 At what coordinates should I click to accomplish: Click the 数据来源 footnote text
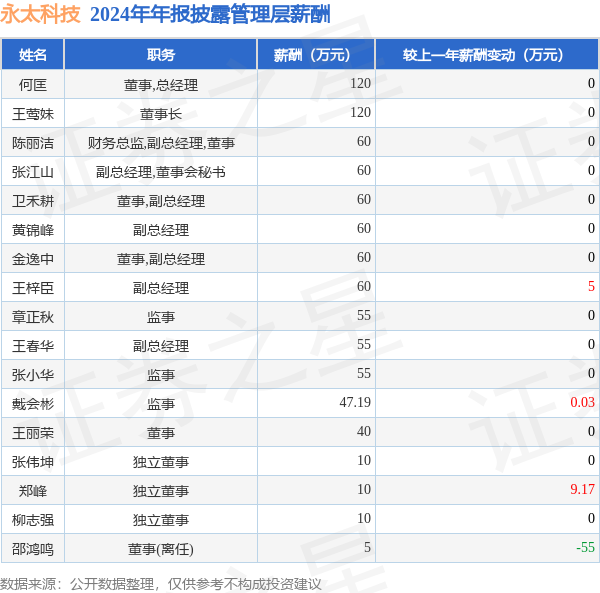[x=161, y=584]
